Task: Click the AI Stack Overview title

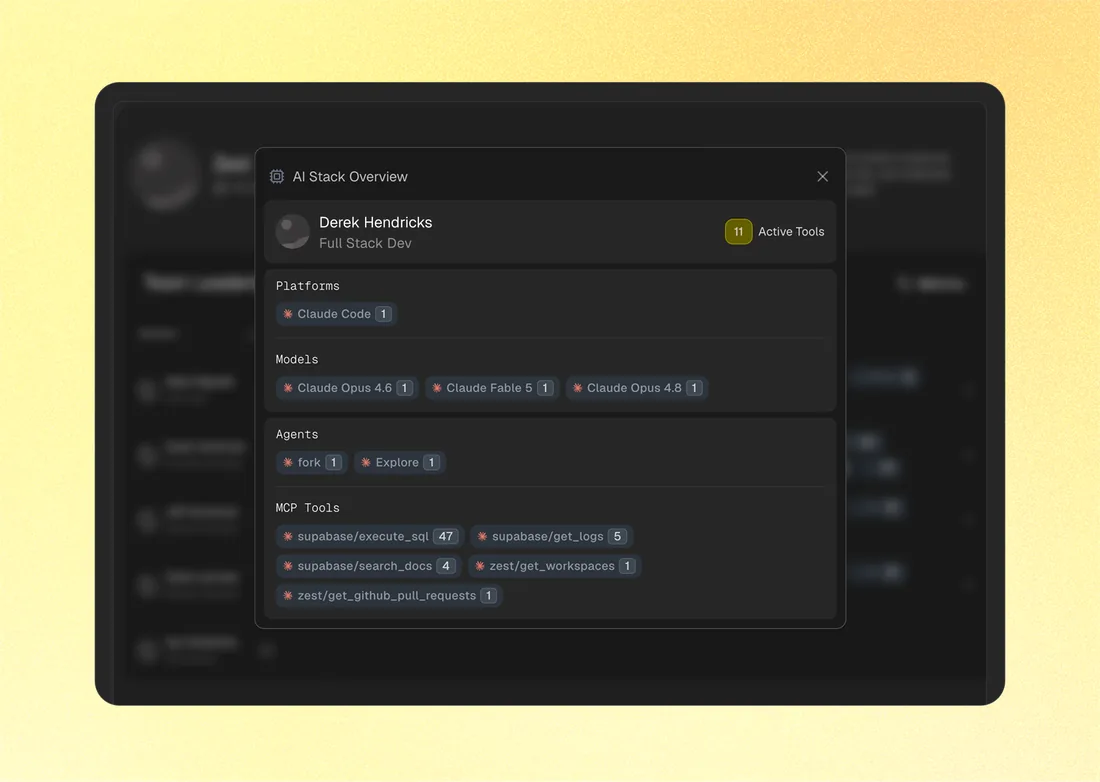Action: coord(349,177)
